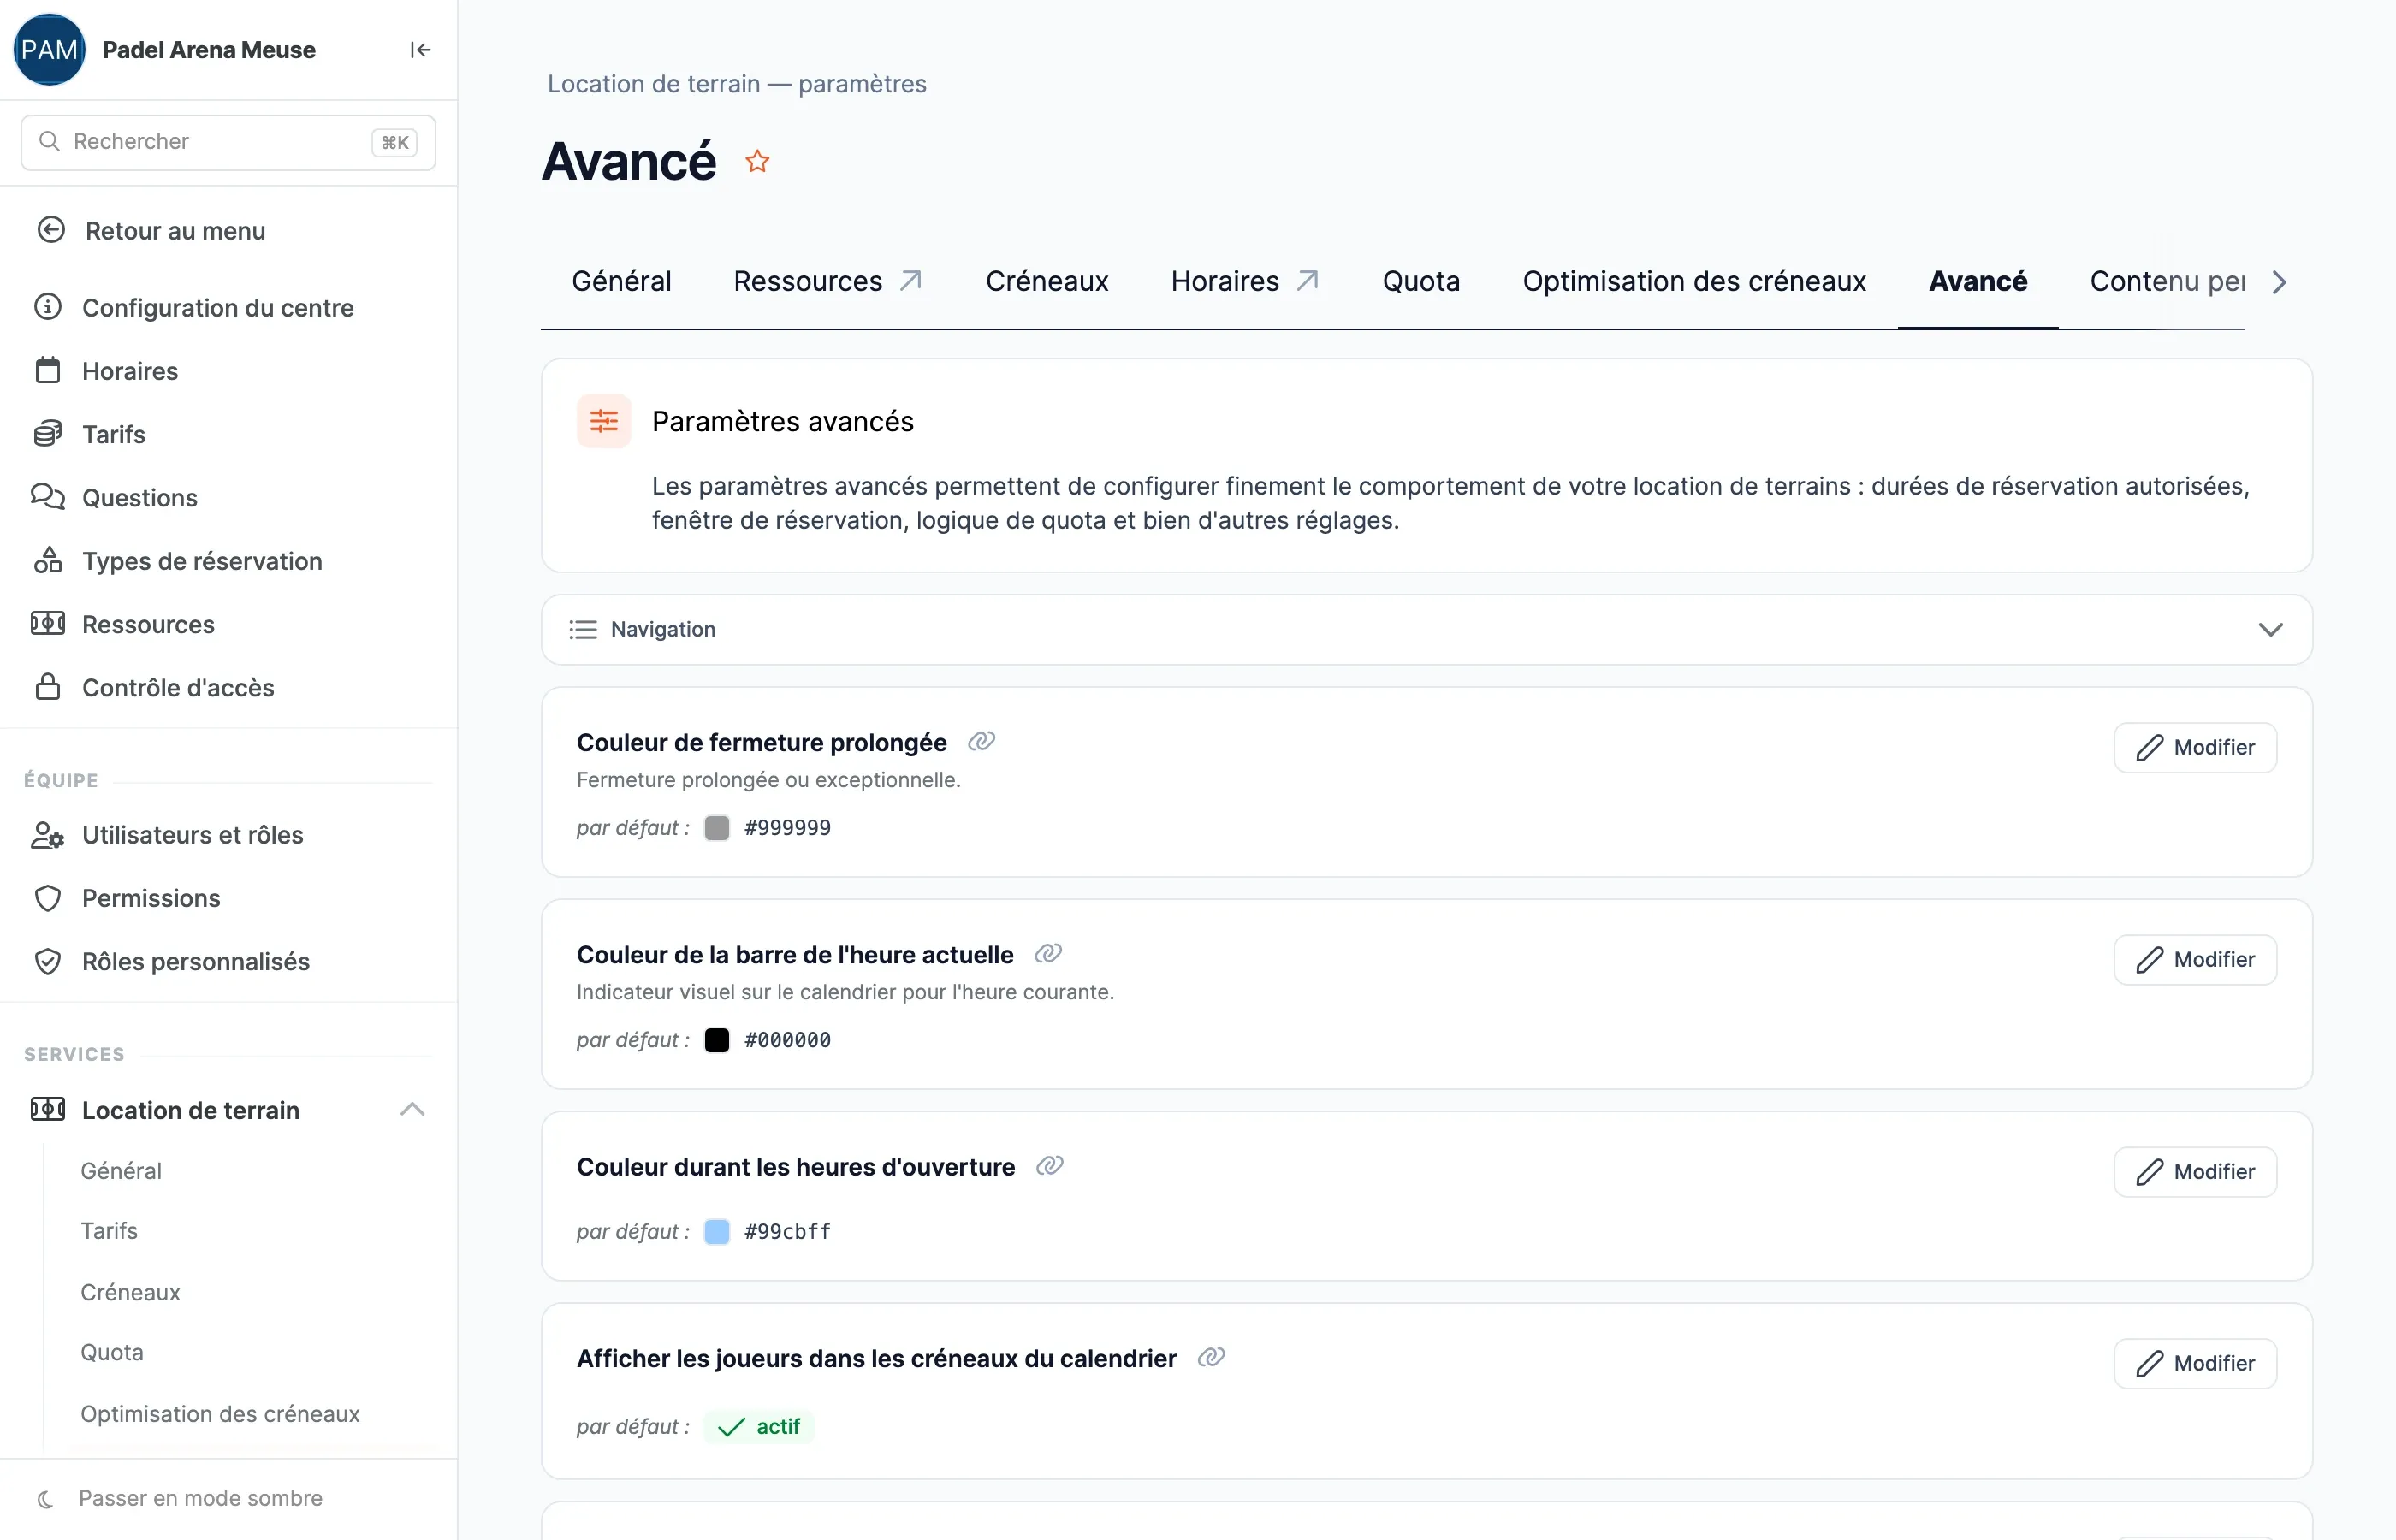Switch to the Créneaux tab
The width and height of the screenshot is (2396, 1540).
[x=1047, y=281]
